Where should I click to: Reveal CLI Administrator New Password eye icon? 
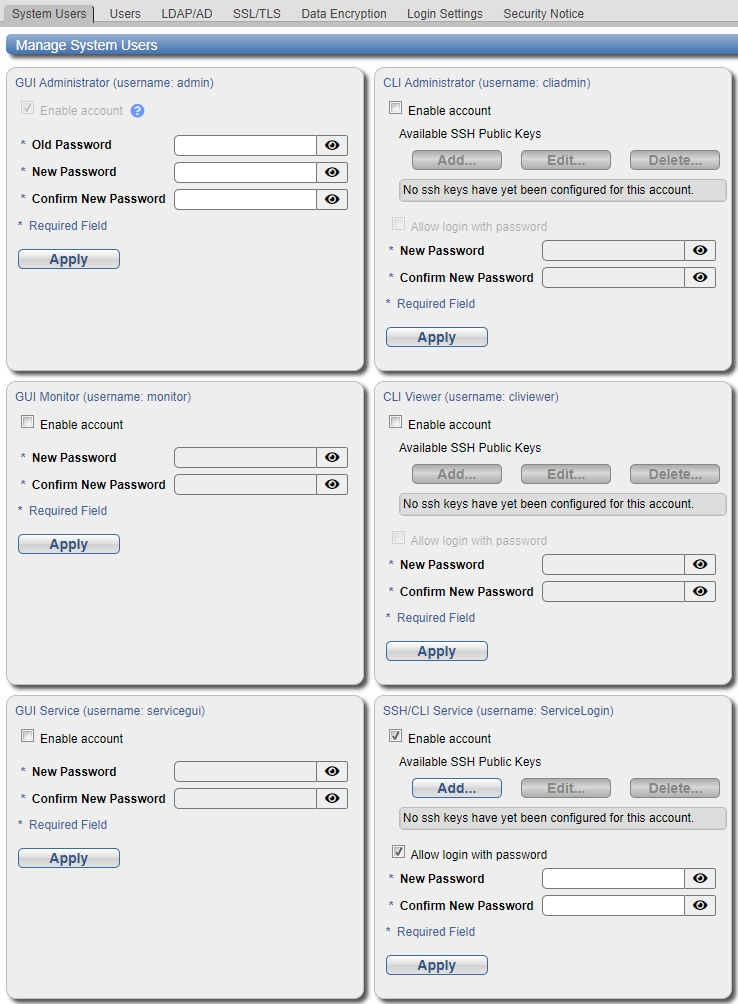point(700,251)
